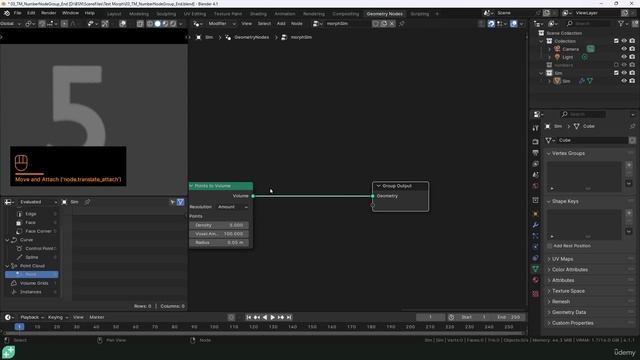The width and height of the screenshot is (640, 360).
Task: Play the animation forward
Action: (x=273, y=317)
